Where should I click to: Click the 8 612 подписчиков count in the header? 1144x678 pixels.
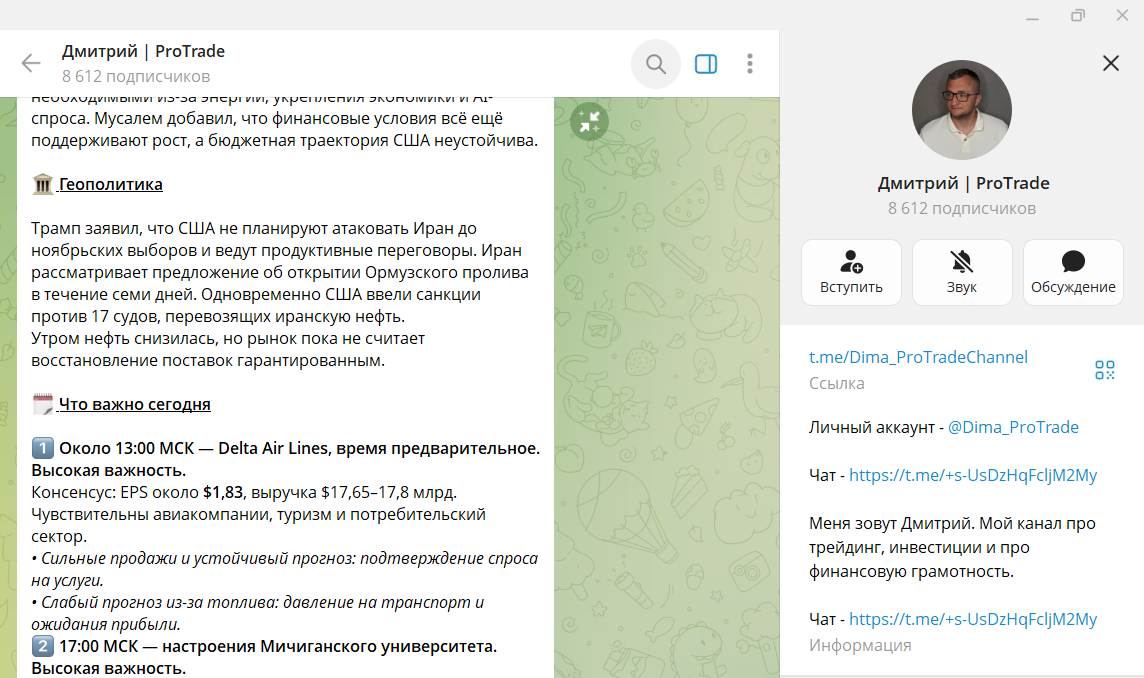(136, 77)
